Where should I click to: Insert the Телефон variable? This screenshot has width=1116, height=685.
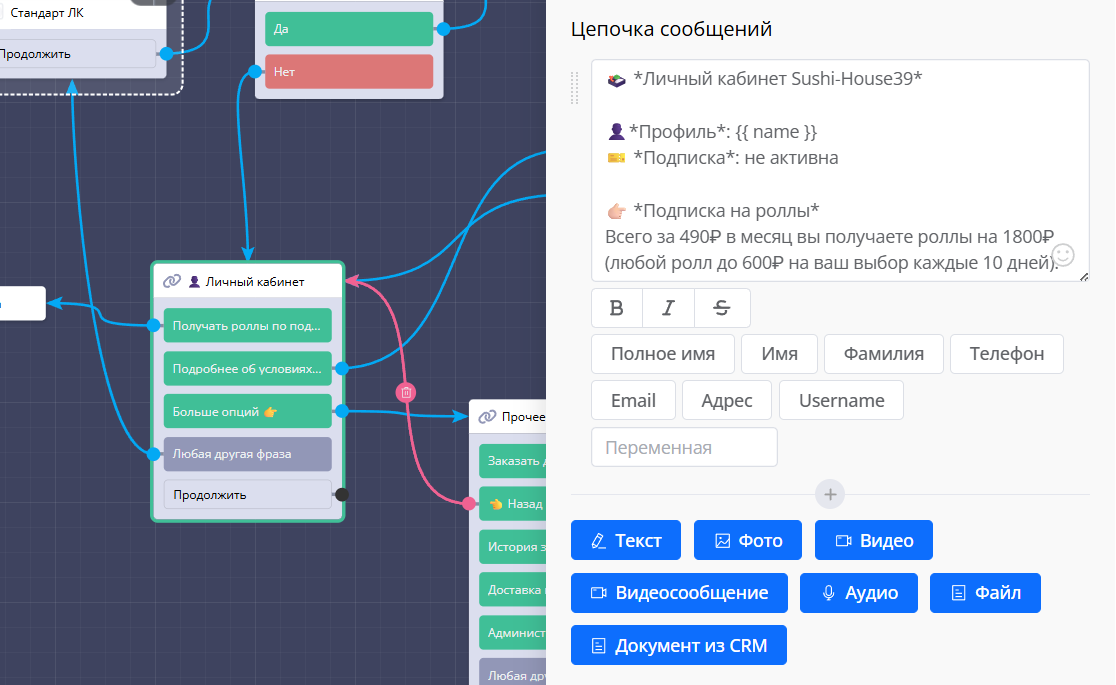pos(1006,354)
